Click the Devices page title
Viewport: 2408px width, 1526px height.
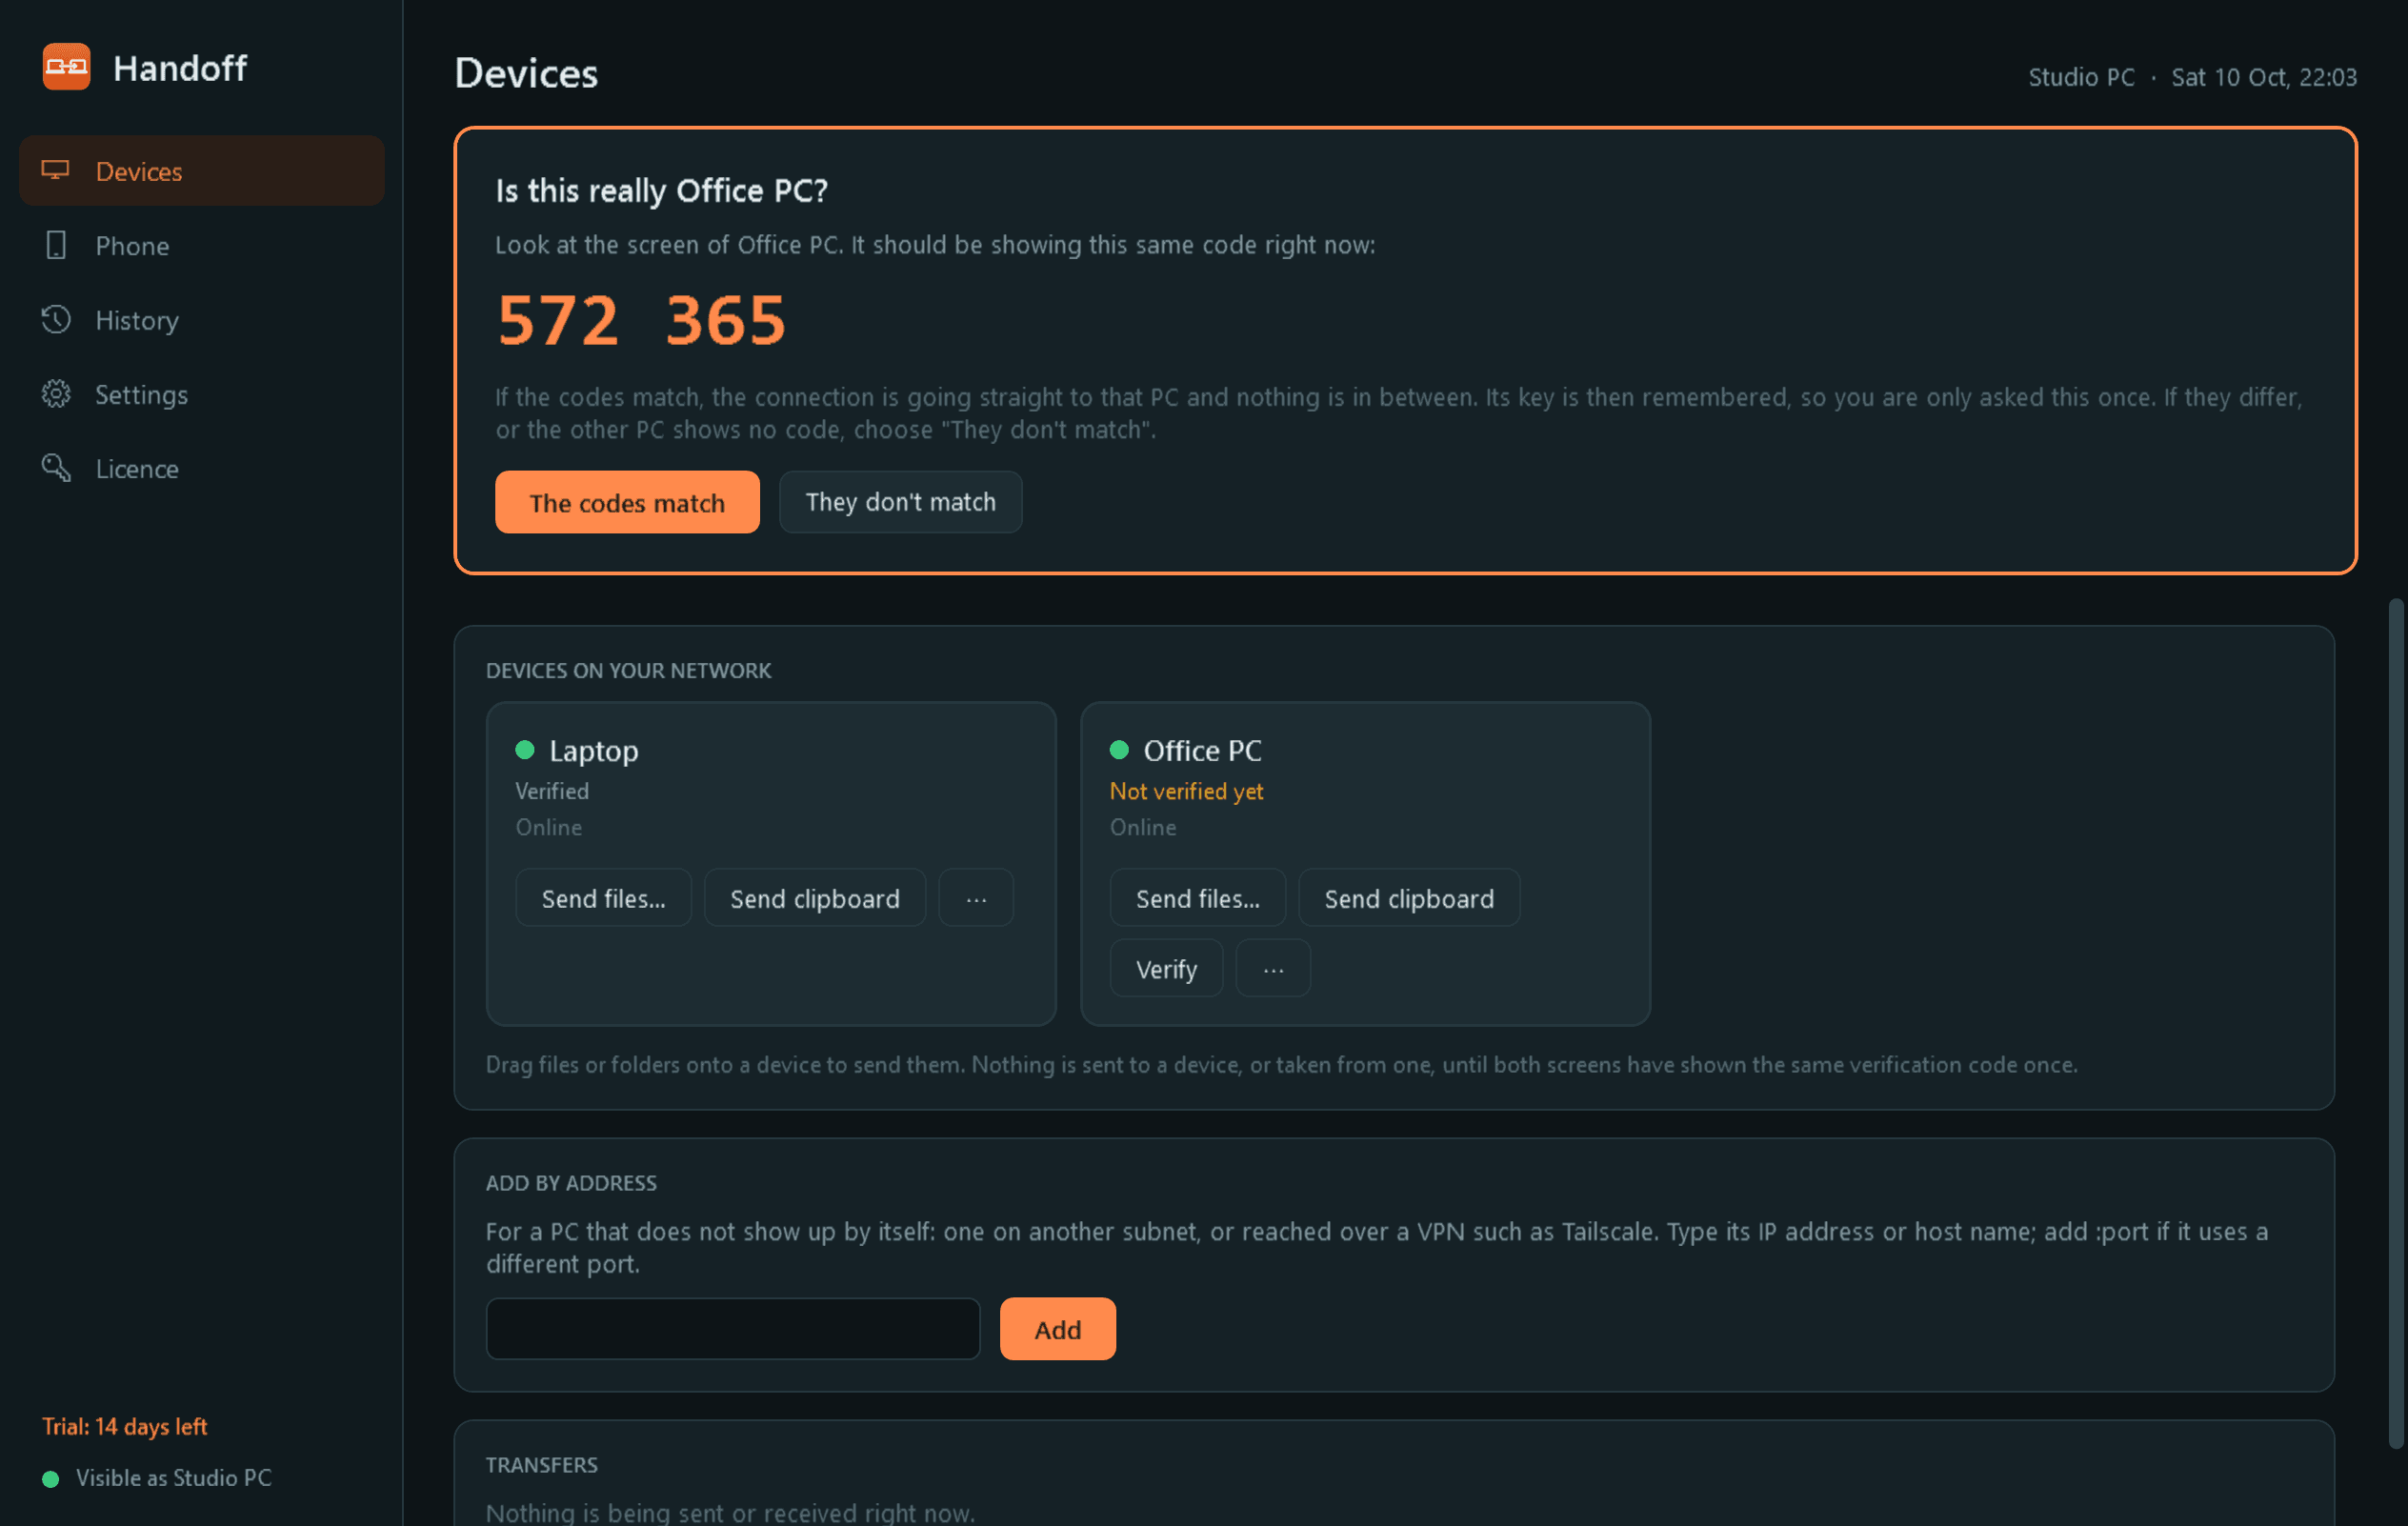526,73
